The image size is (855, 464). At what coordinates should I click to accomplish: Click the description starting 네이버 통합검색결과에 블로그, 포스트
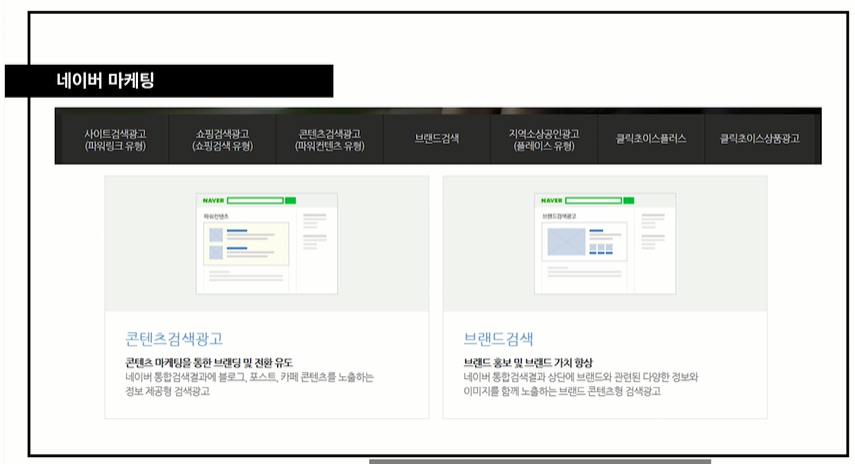[249, 377]
